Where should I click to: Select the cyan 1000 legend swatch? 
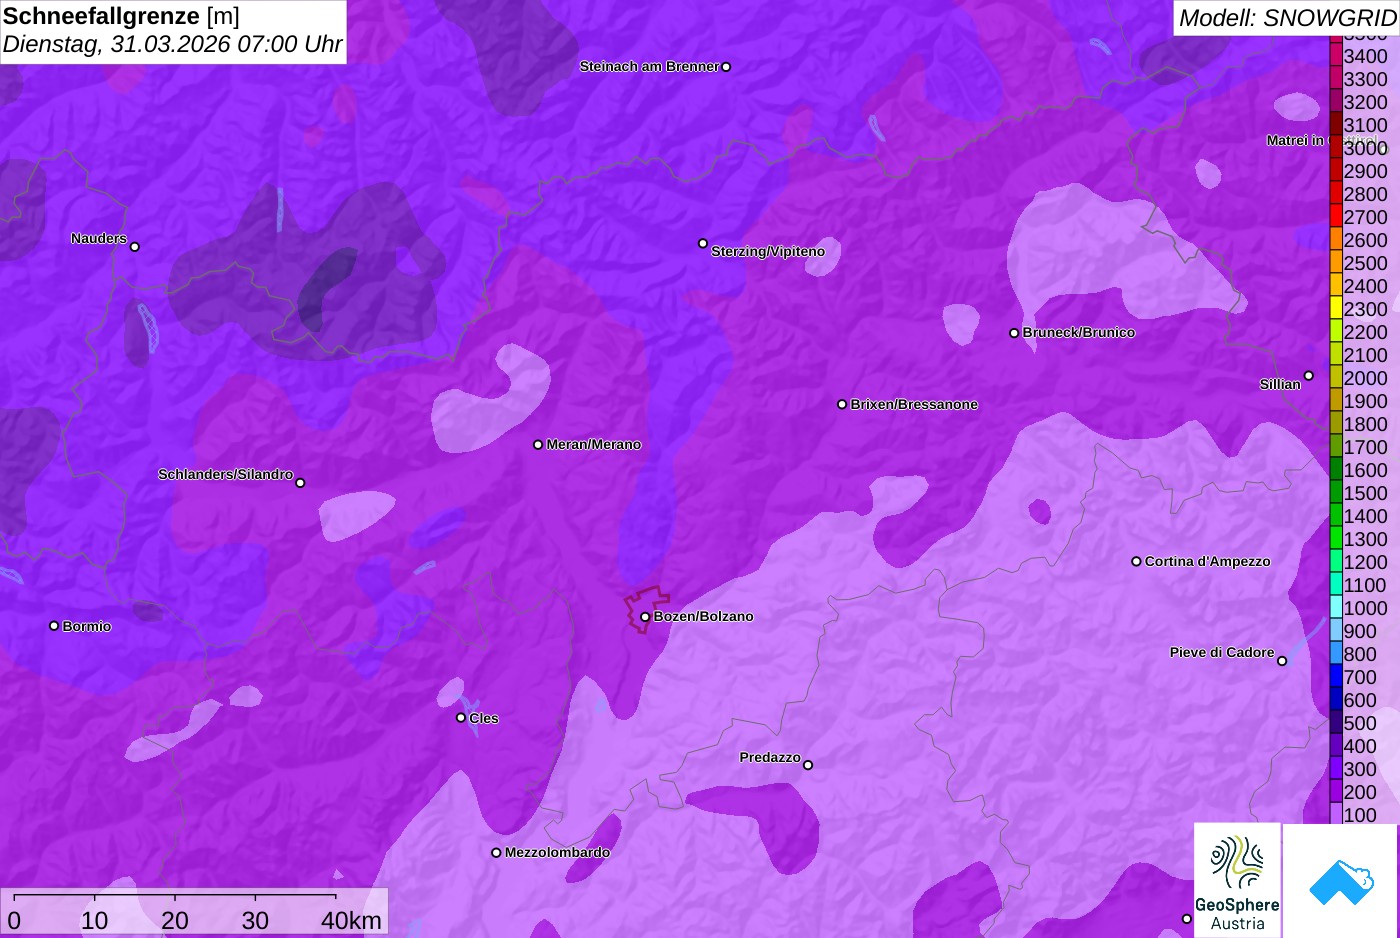(x=1336, y=607)
